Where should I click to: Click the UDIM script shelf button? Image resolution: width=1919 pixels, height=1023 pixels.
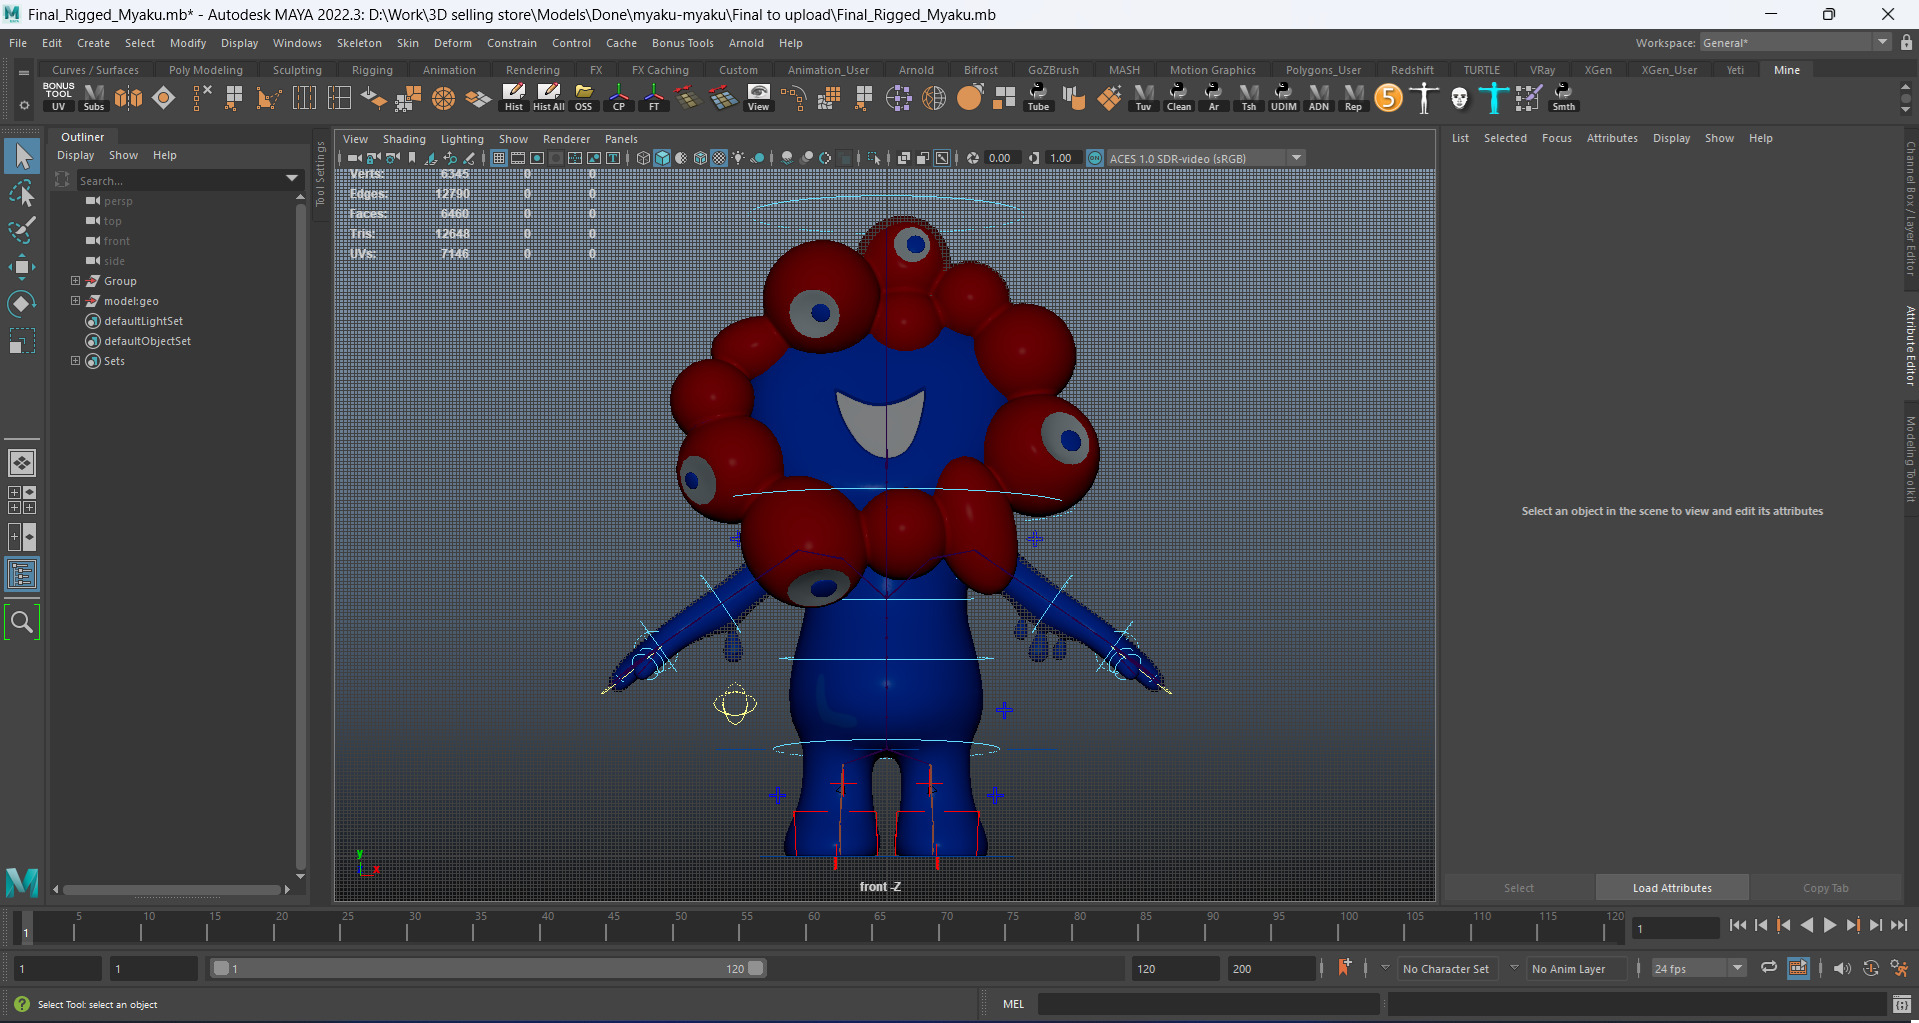coord(1284,97)
